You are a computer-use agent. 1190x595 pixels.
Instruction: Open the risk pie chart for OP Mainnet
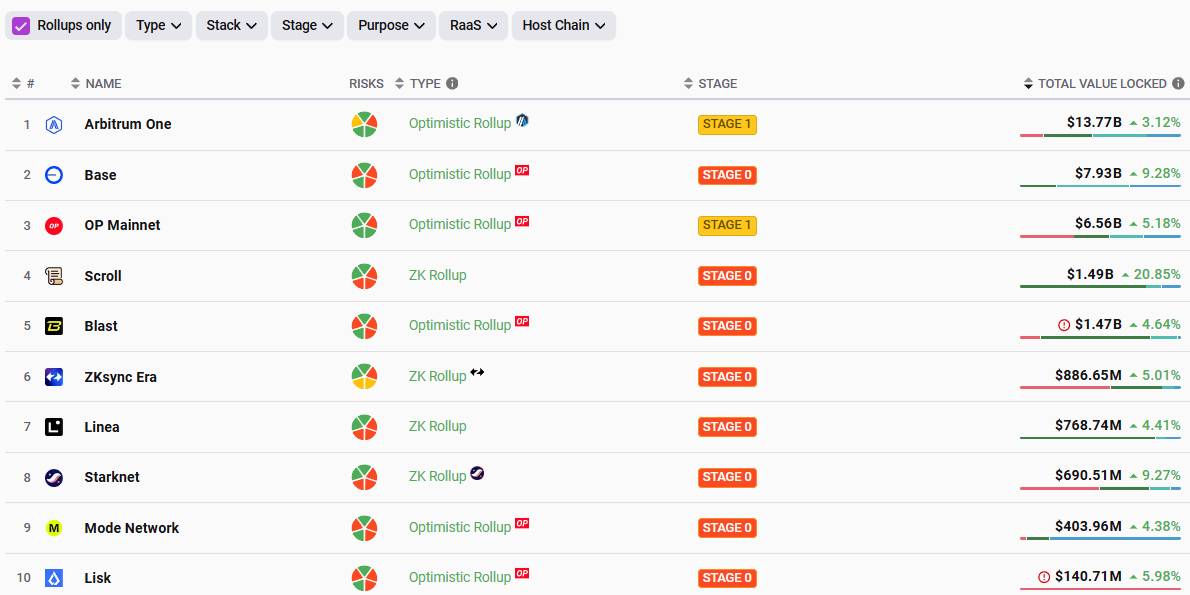point(364,225)
